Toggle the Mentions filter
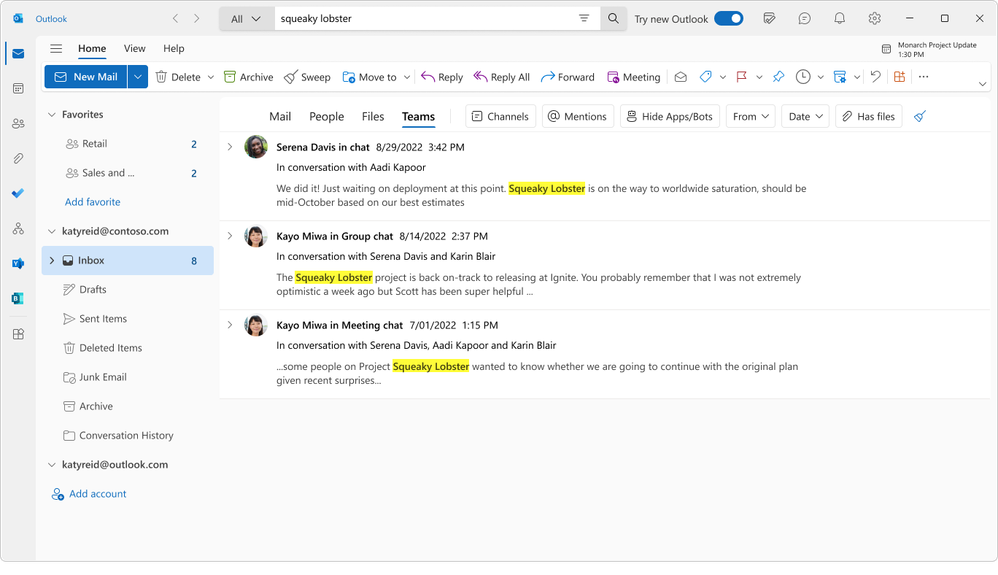The height and width of the screenshot is (575, 998). 577,117
